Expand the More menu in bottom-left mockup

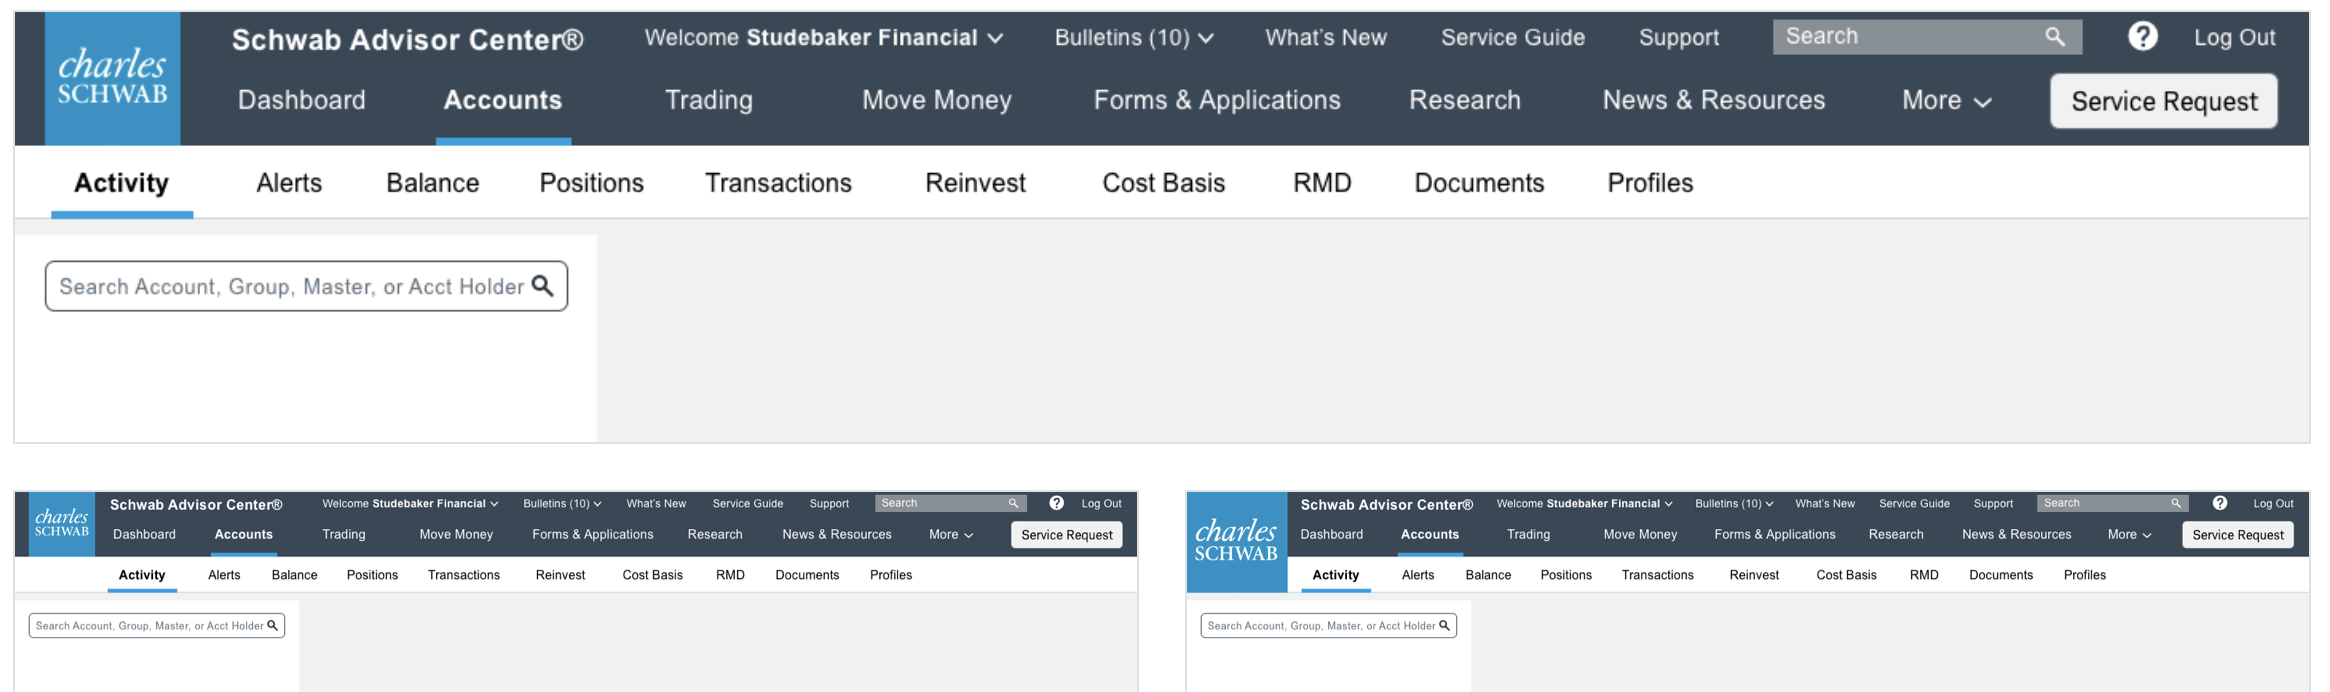(x=951, y=534)
